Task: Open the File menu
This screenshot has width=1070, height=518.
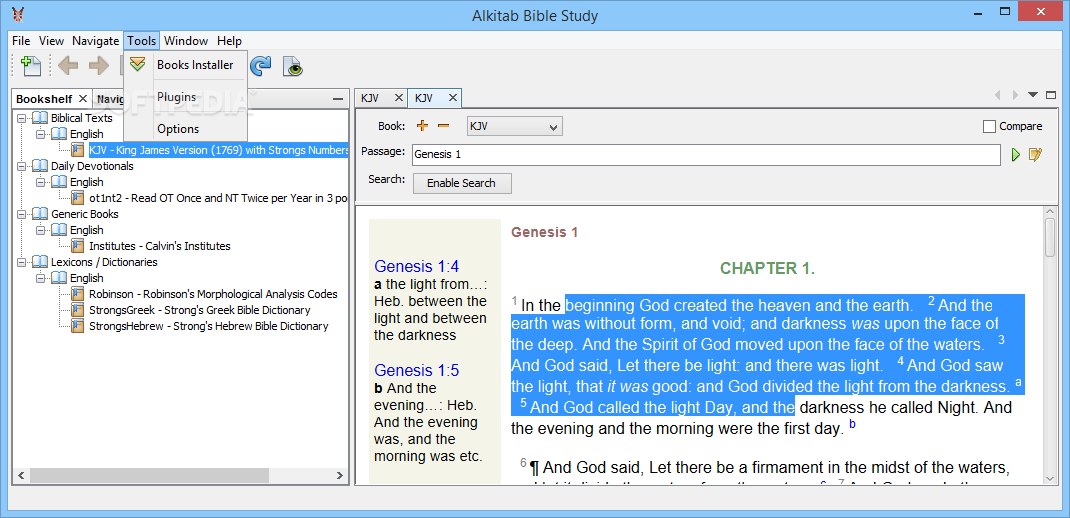Action: 21,41
